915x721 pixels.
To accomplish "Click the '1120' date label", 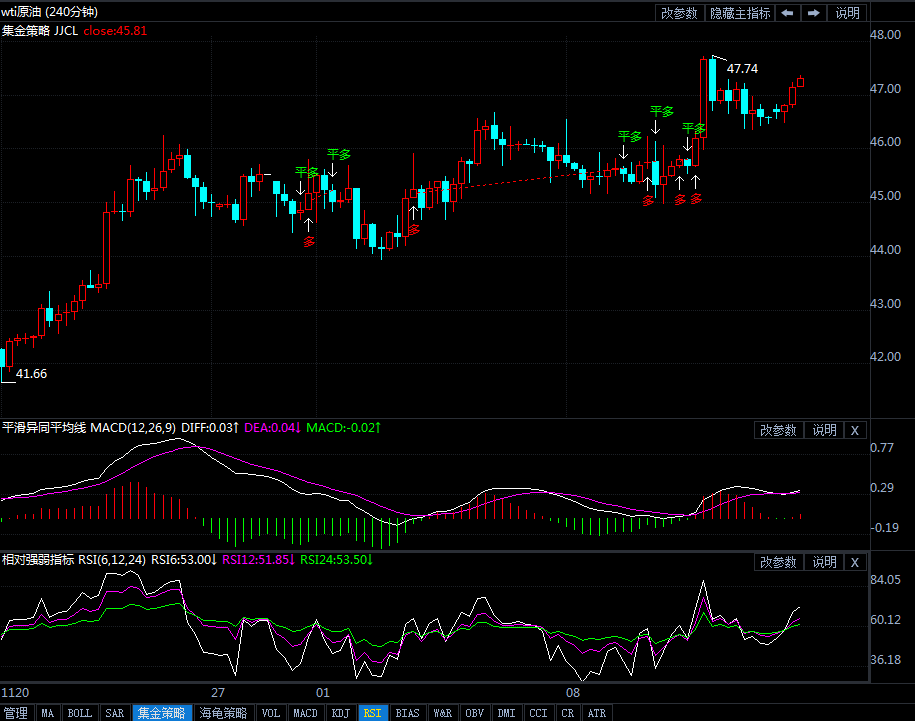I will [15, 692].
